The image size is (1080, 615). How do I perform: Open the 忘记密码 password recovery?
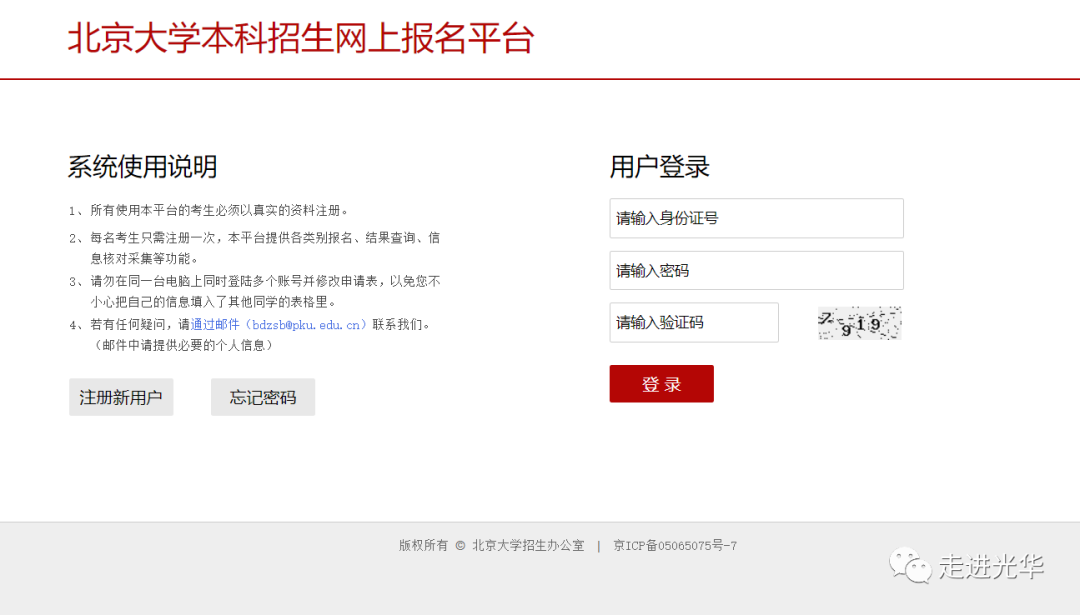point(263,397)
